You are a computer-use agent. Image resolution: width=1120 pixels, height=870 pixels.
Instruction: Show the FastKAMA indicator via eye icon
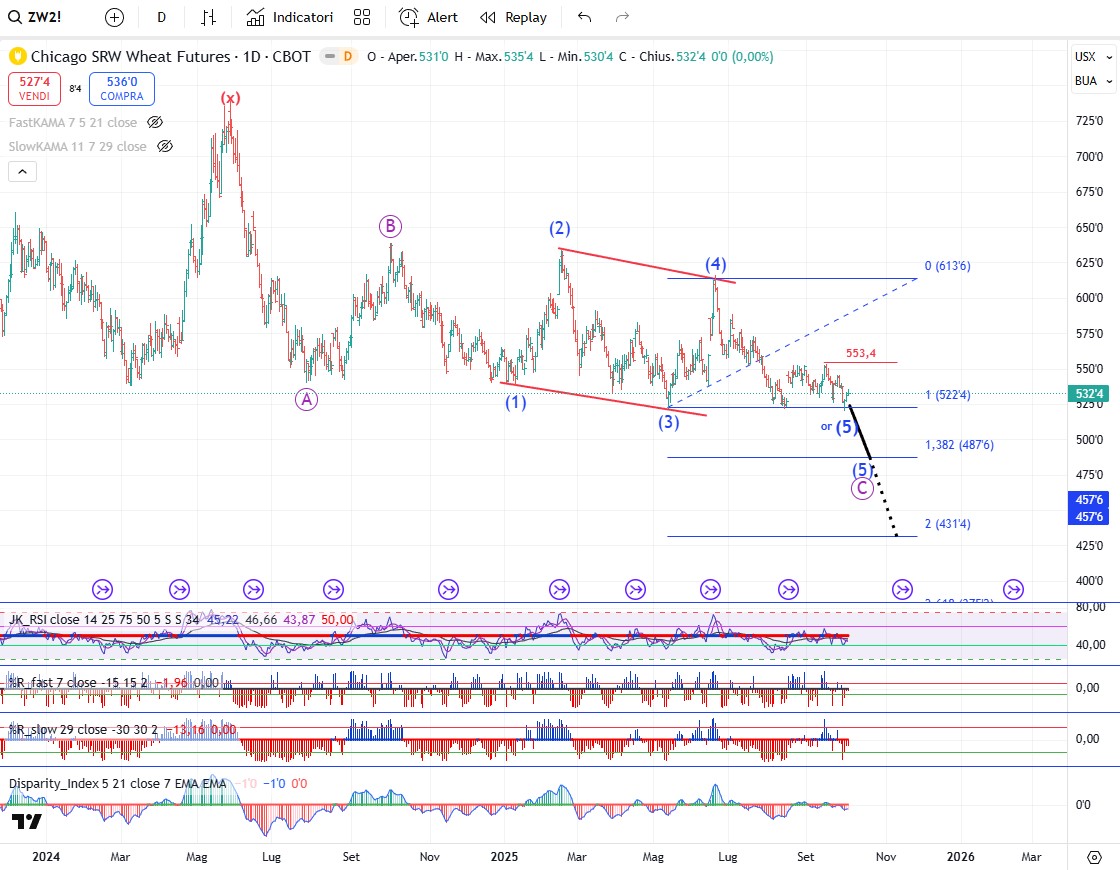(x=155, y=122)
